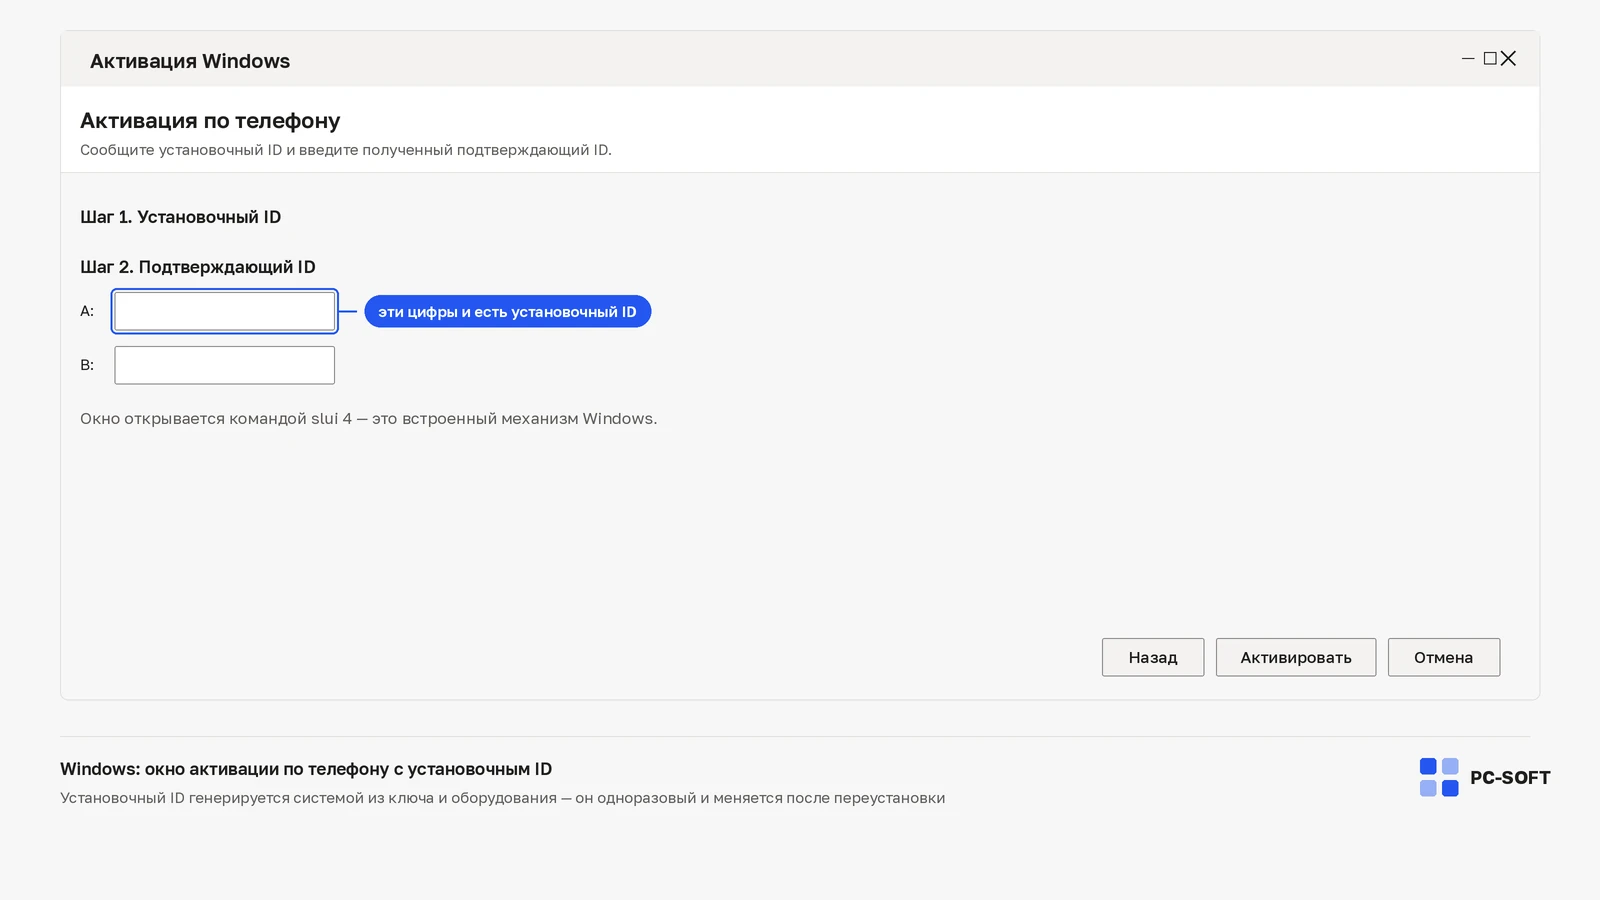Click the confirmation ID field B
The height and width of the screenshot is (900, 1600).
pyautogui.click(x=224, y=365)
